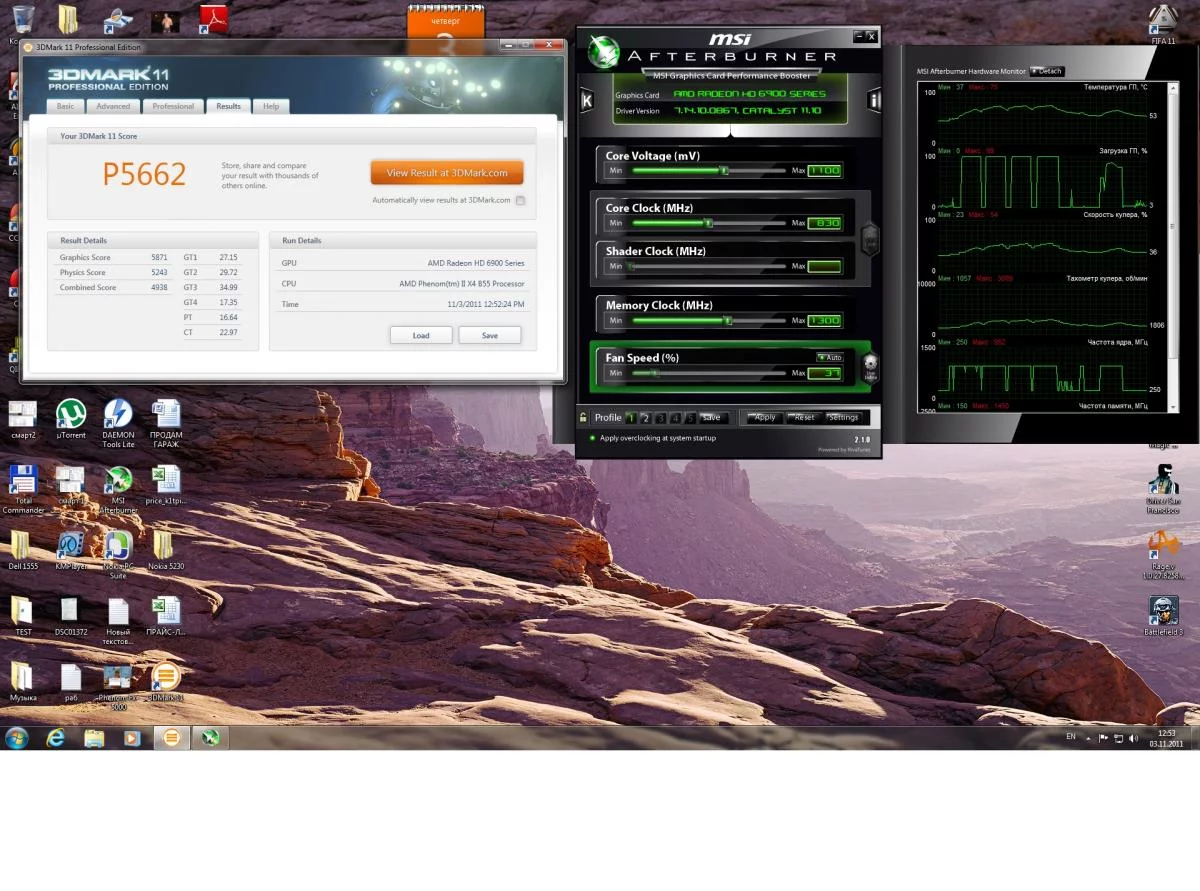Click the Memory Clock value field 1300

pos(825,321)
